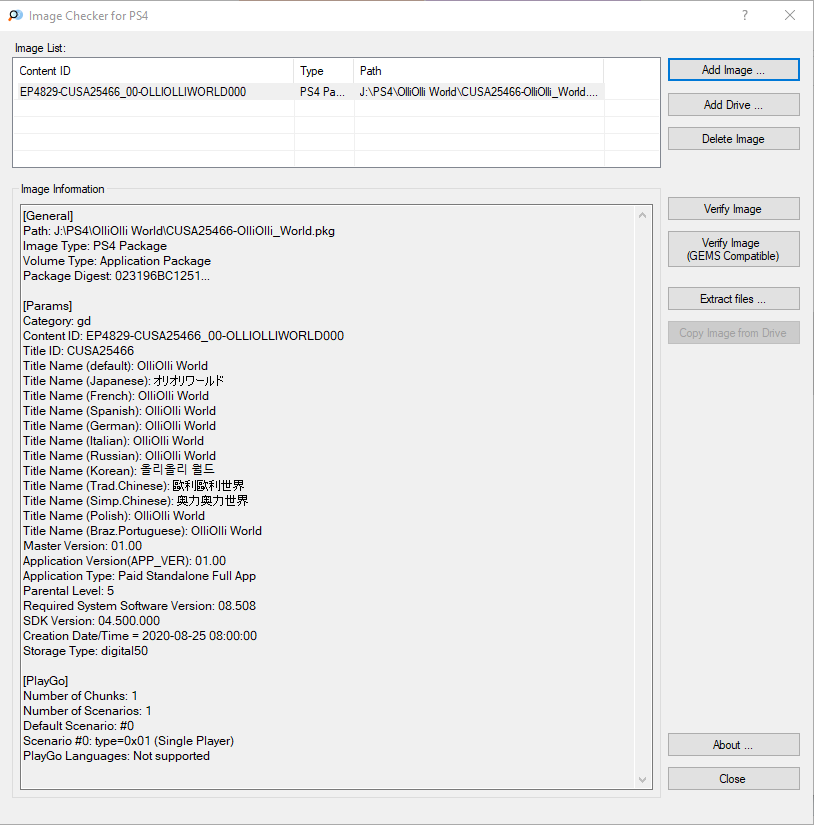
Task: Click the Path column header
Action: [x=478, y=71]
